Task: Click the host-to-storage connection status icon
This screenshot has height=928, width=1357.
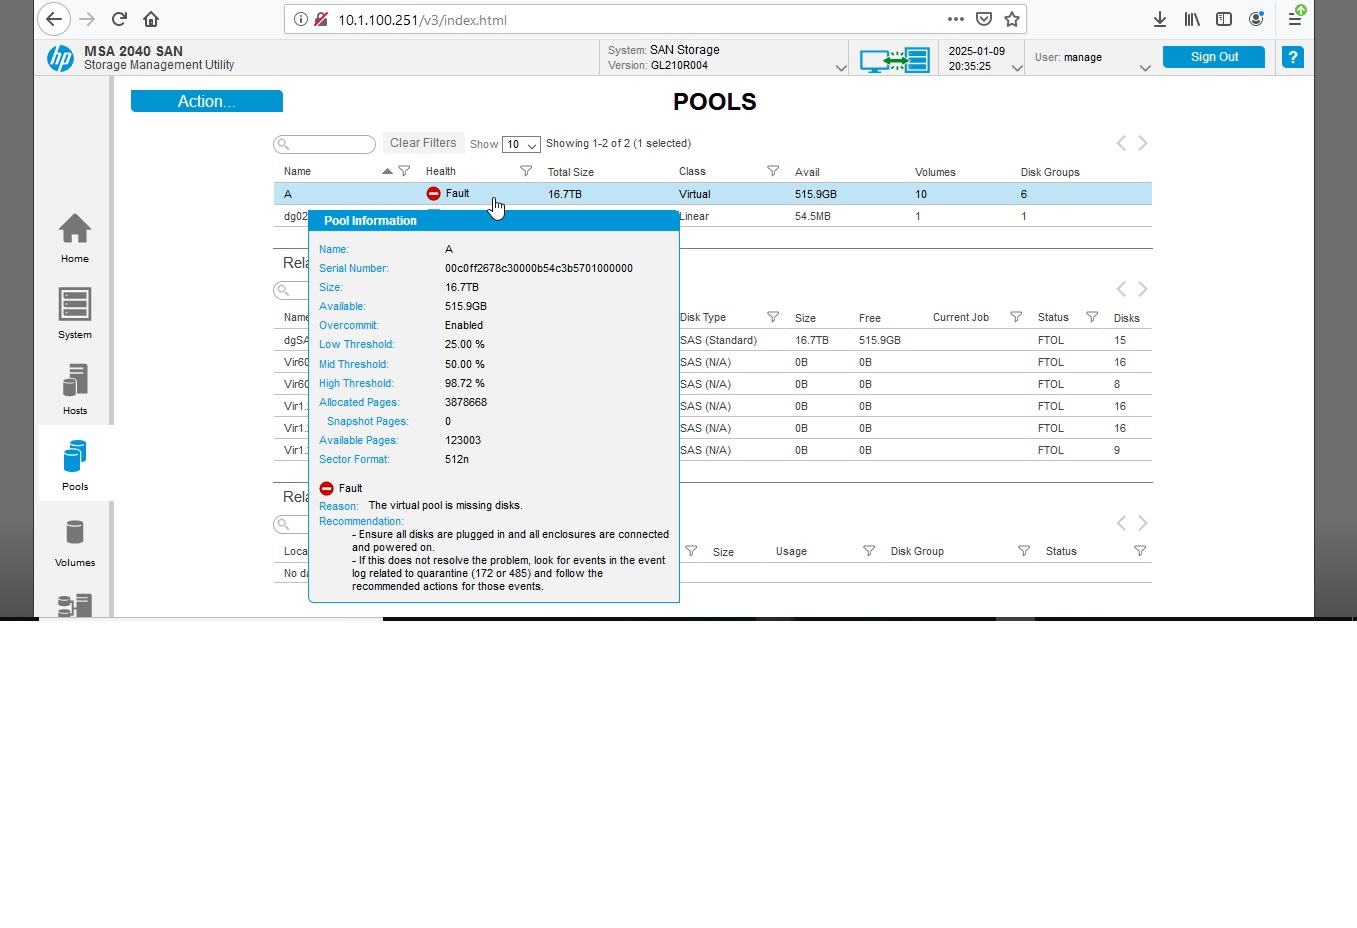Action: (x=895, y=60)
